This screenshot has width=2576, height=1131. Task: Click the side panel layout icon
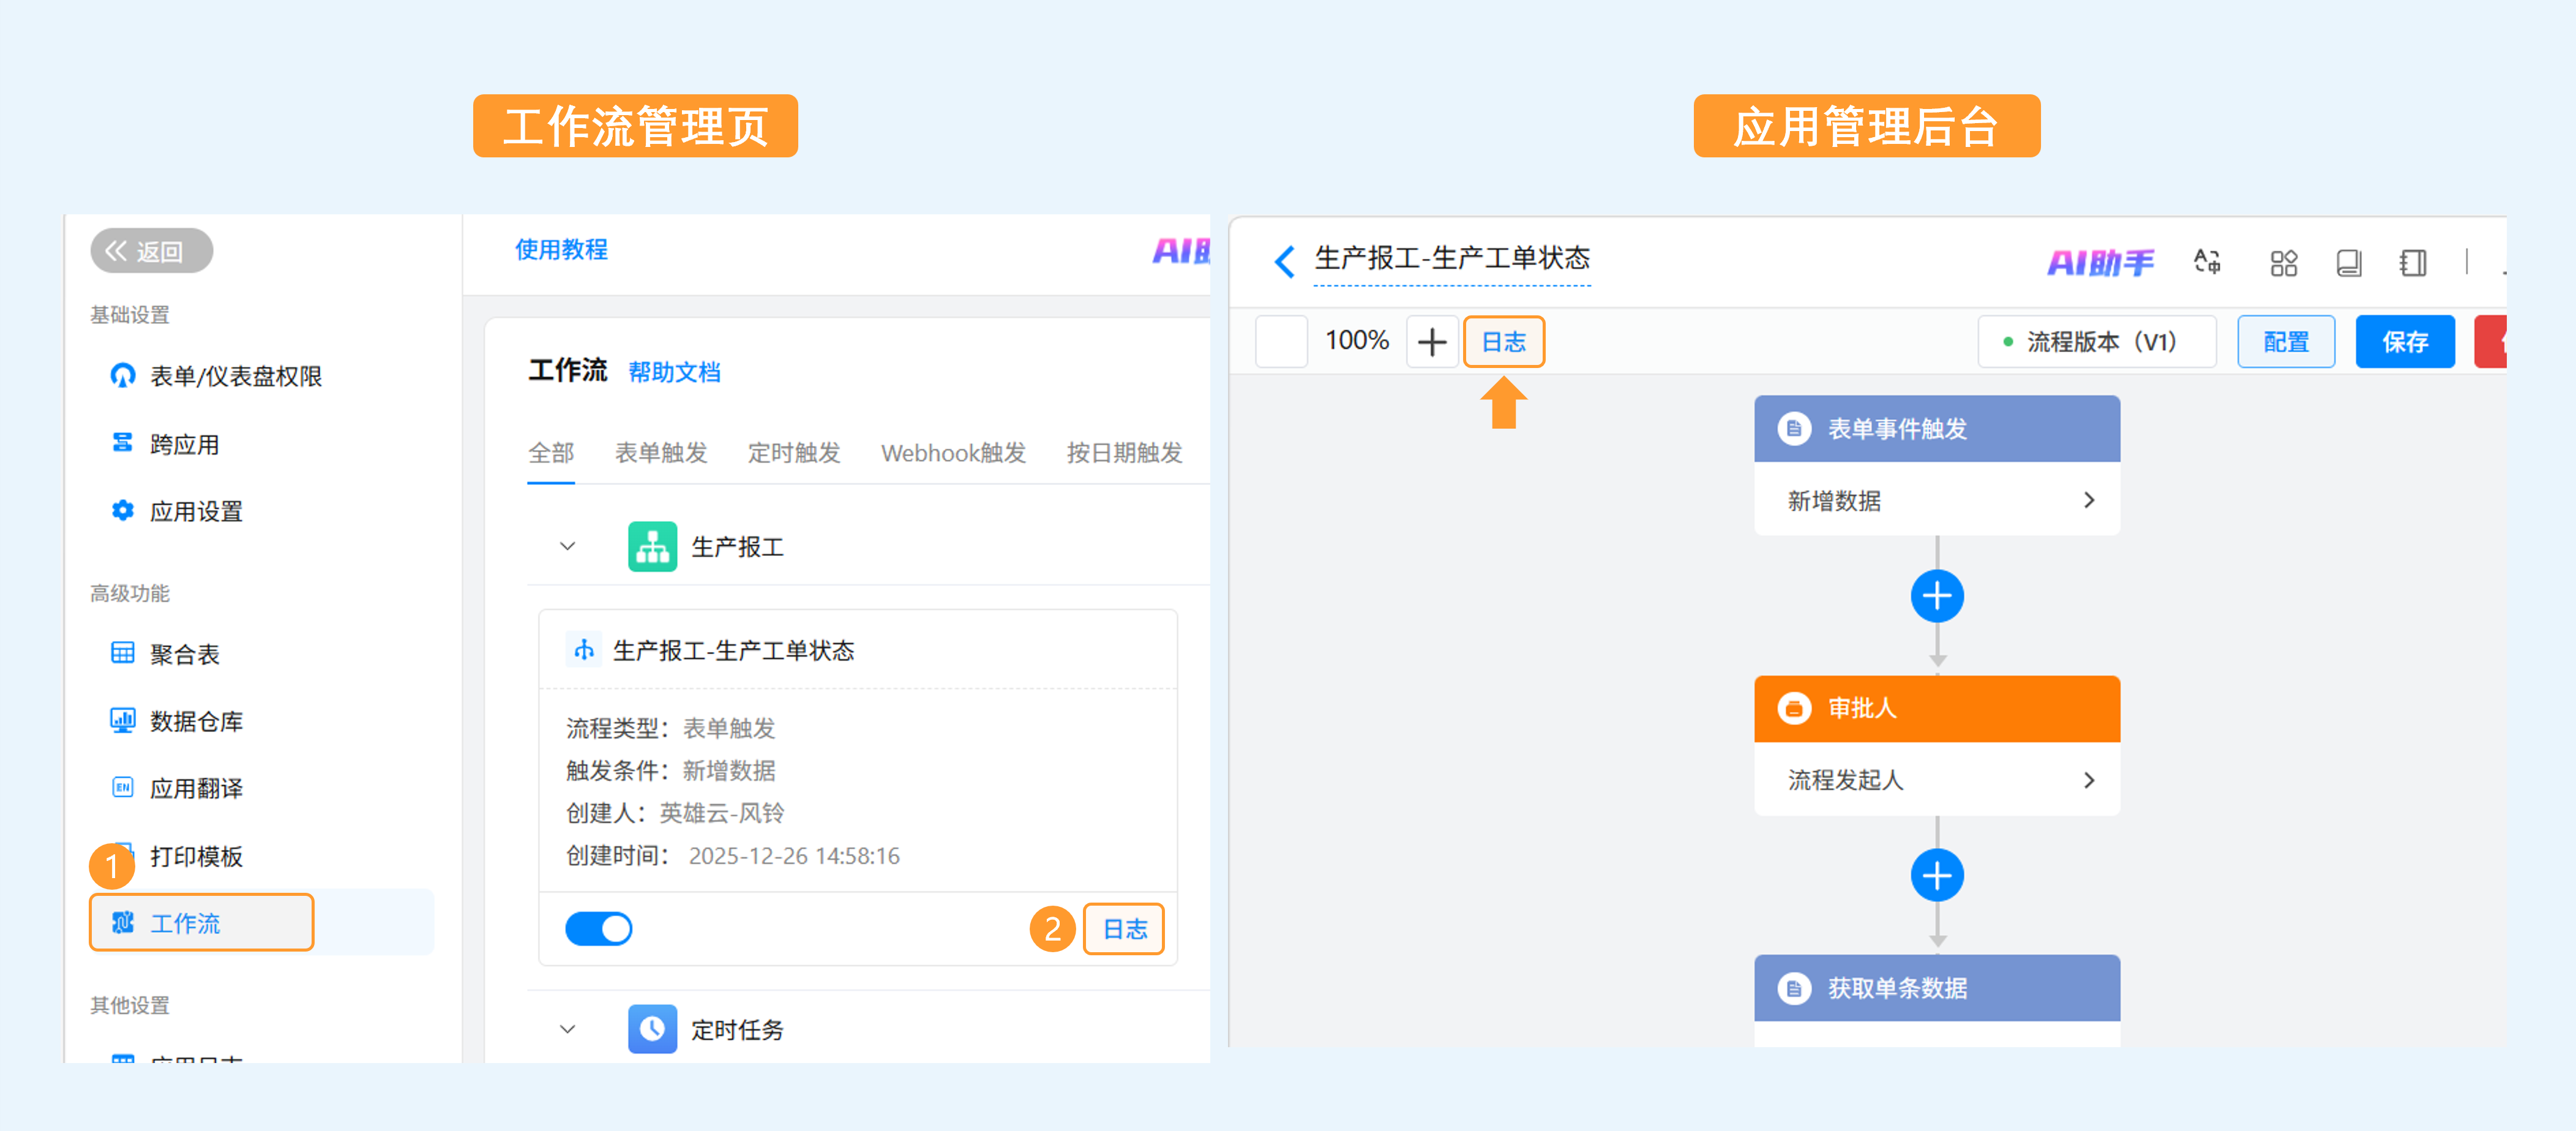[2412, 263]
